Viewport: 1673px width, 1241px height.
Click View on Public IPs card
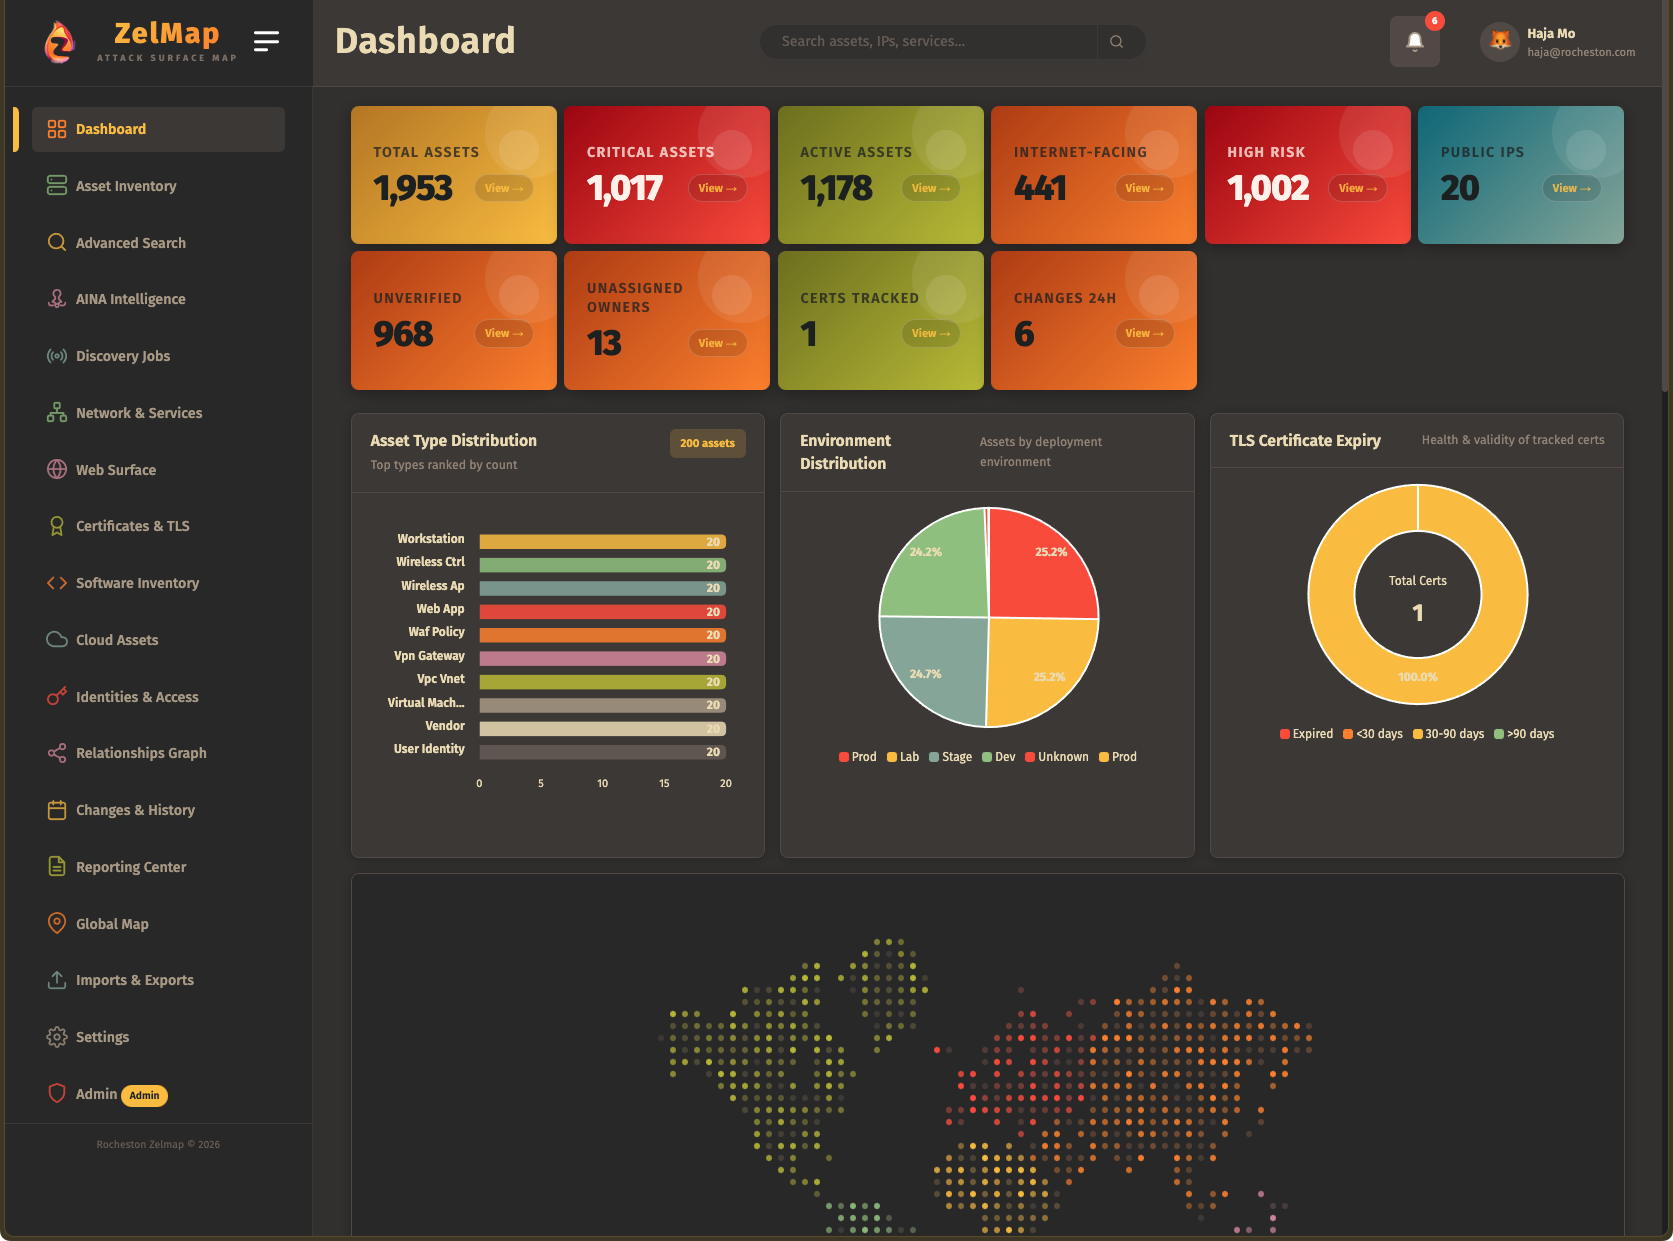point(1571,188)
